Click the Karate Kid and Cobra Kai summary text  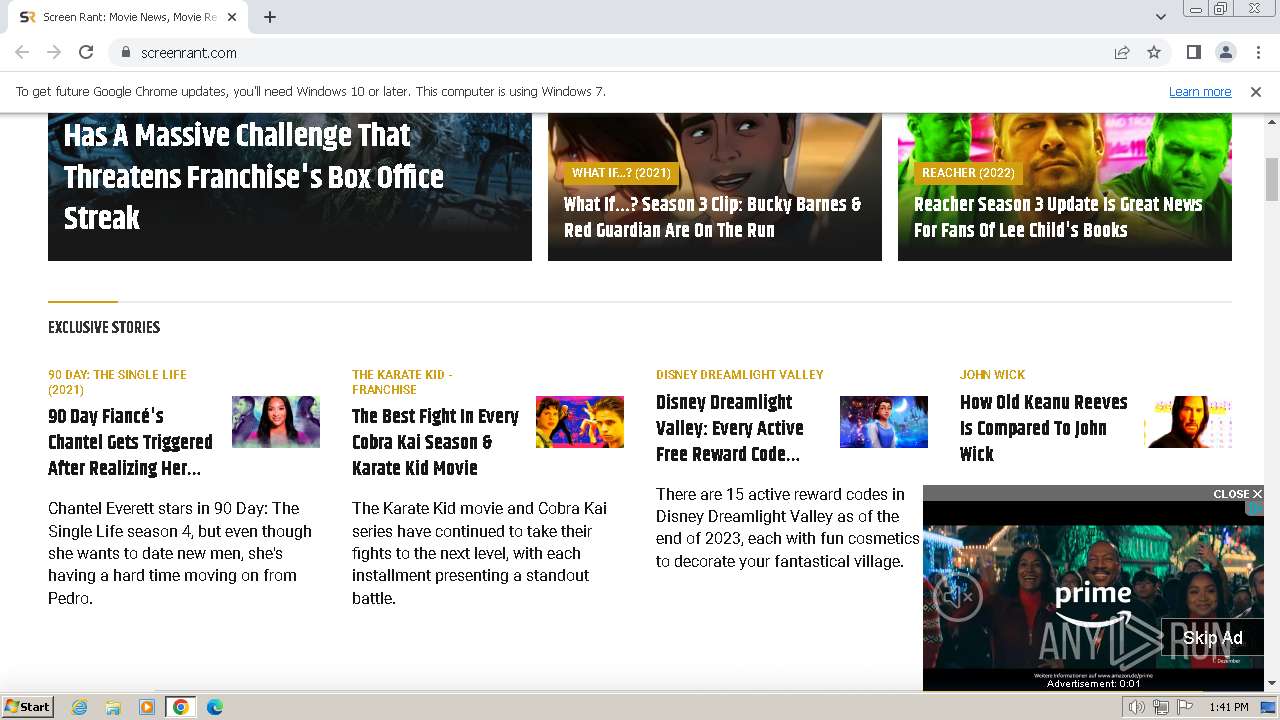point(479,553)
